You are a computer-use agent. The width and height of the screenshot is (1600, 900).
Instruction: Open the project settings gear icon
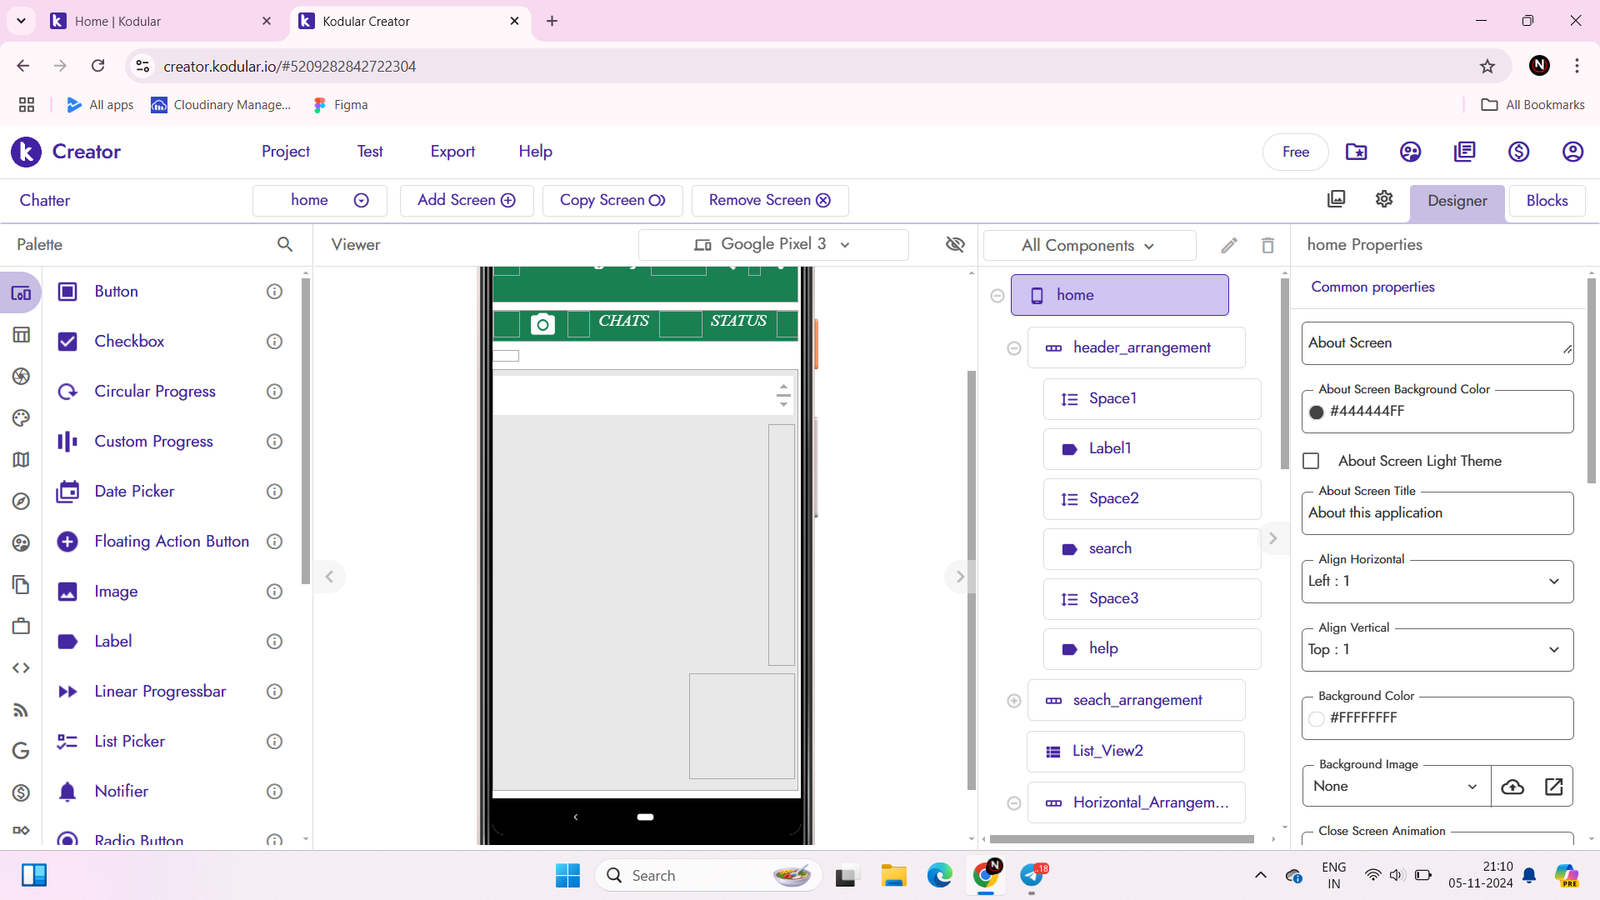[x=1384, y=199]
